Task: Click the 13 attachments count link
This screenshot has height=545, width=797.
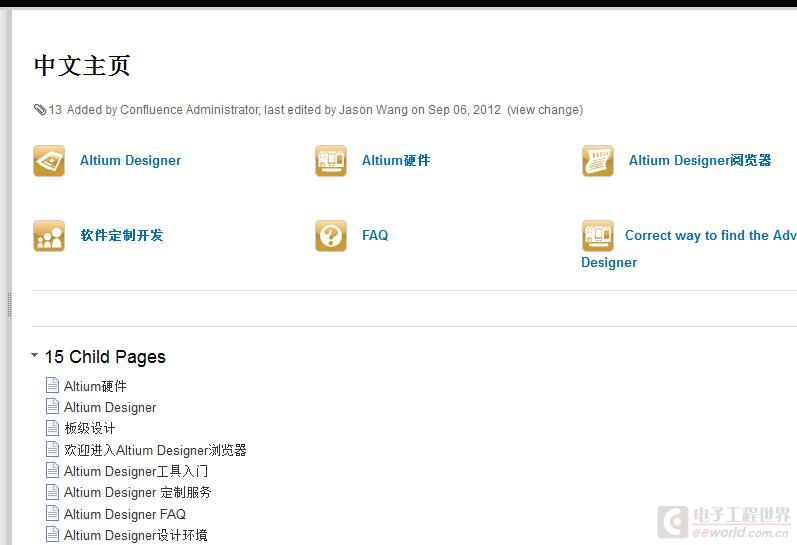Action: coord(55,110)
